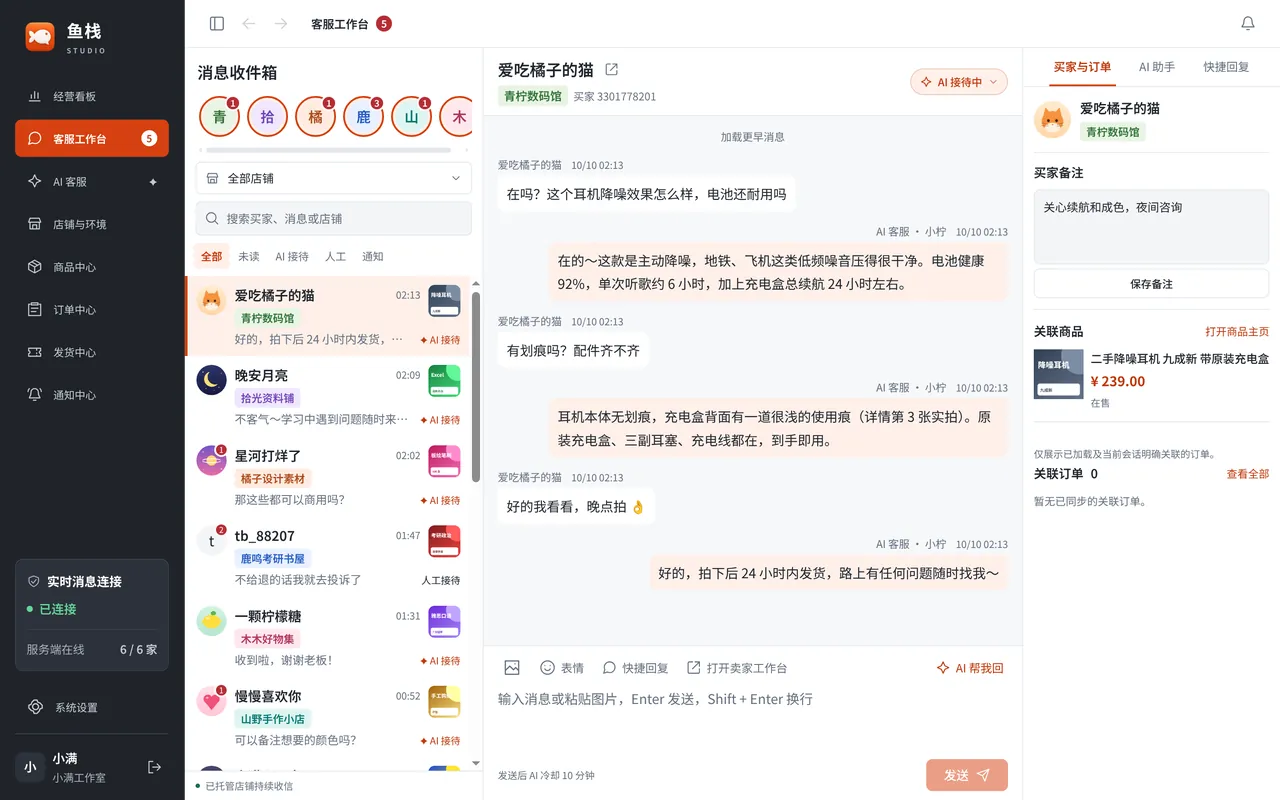Click 打开商品主页 link
Screen dimensions: 1280x800
click(1237, 332)
